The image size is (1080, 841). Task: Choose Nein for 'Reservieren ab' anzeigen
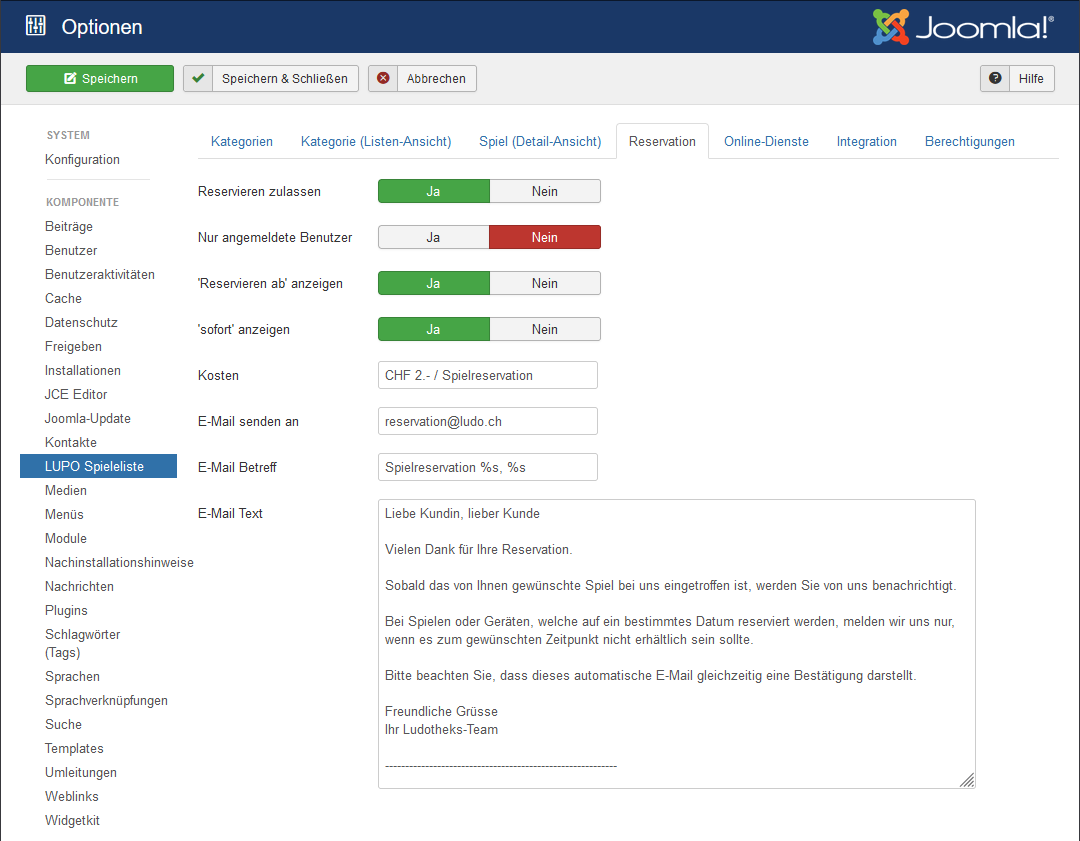pyautogui.click(x=545, y=283)
